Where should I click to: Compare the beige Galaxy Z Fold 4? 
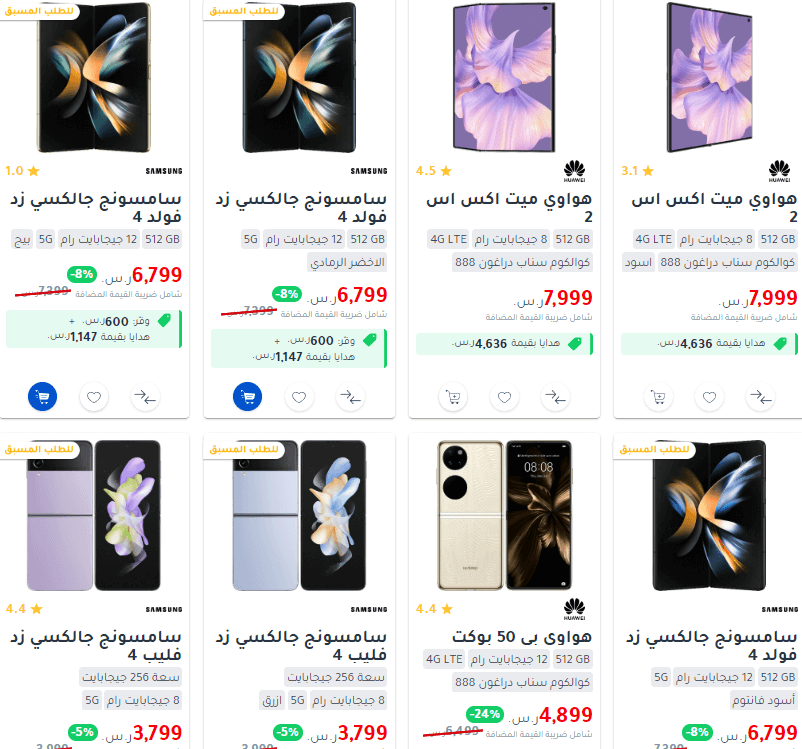(145, 396)
